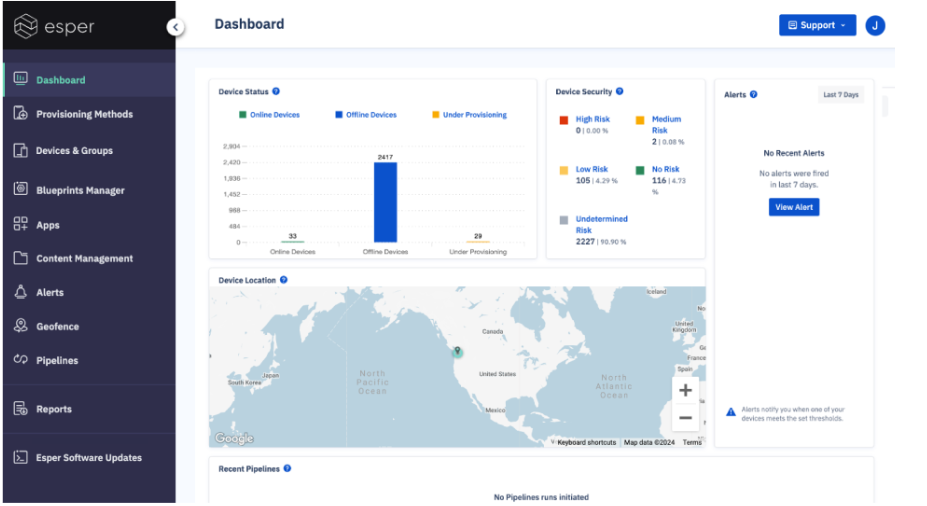This screenshot has height=506, width=927.
Task: Click the J user avatar
Action: point(875,25)
